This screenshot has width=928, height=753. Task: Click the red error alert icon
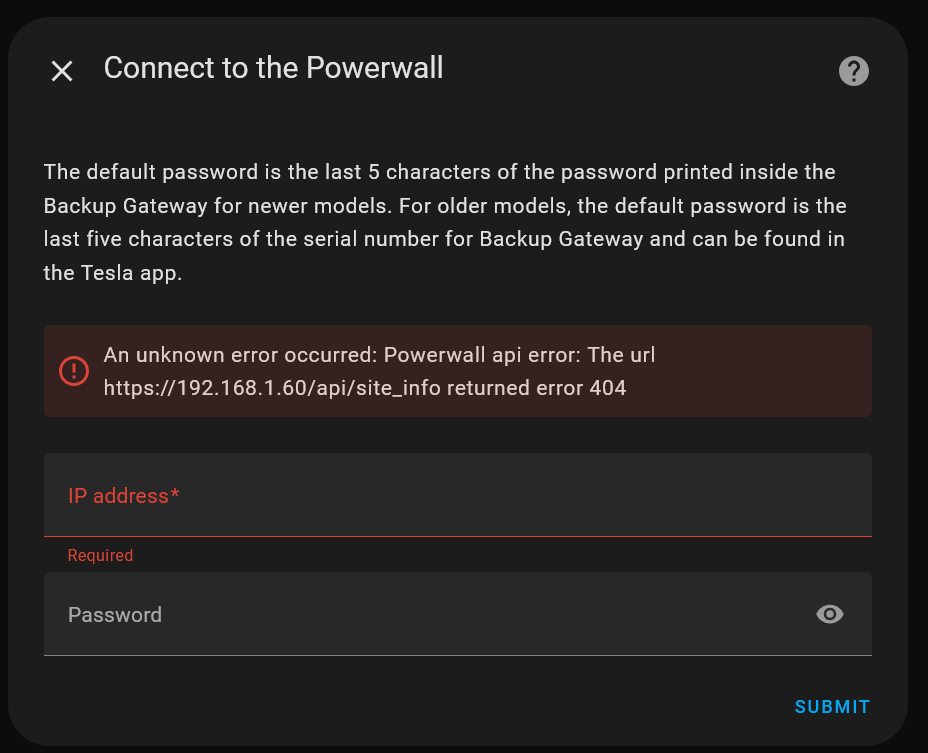74,371
